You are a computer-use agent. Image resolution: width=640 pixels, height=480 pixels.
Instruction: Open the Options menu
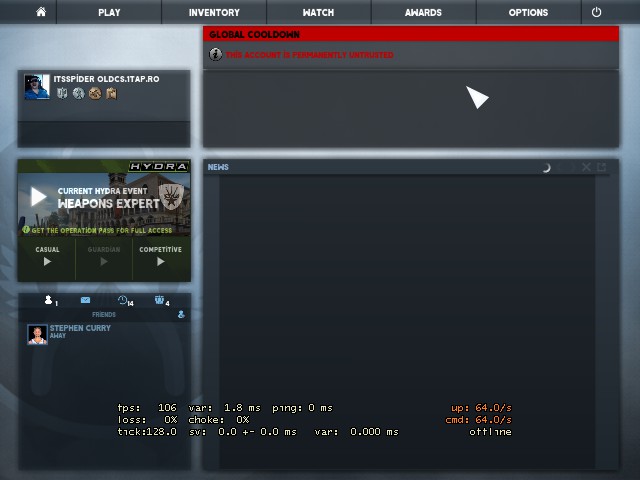pos(528,12)
